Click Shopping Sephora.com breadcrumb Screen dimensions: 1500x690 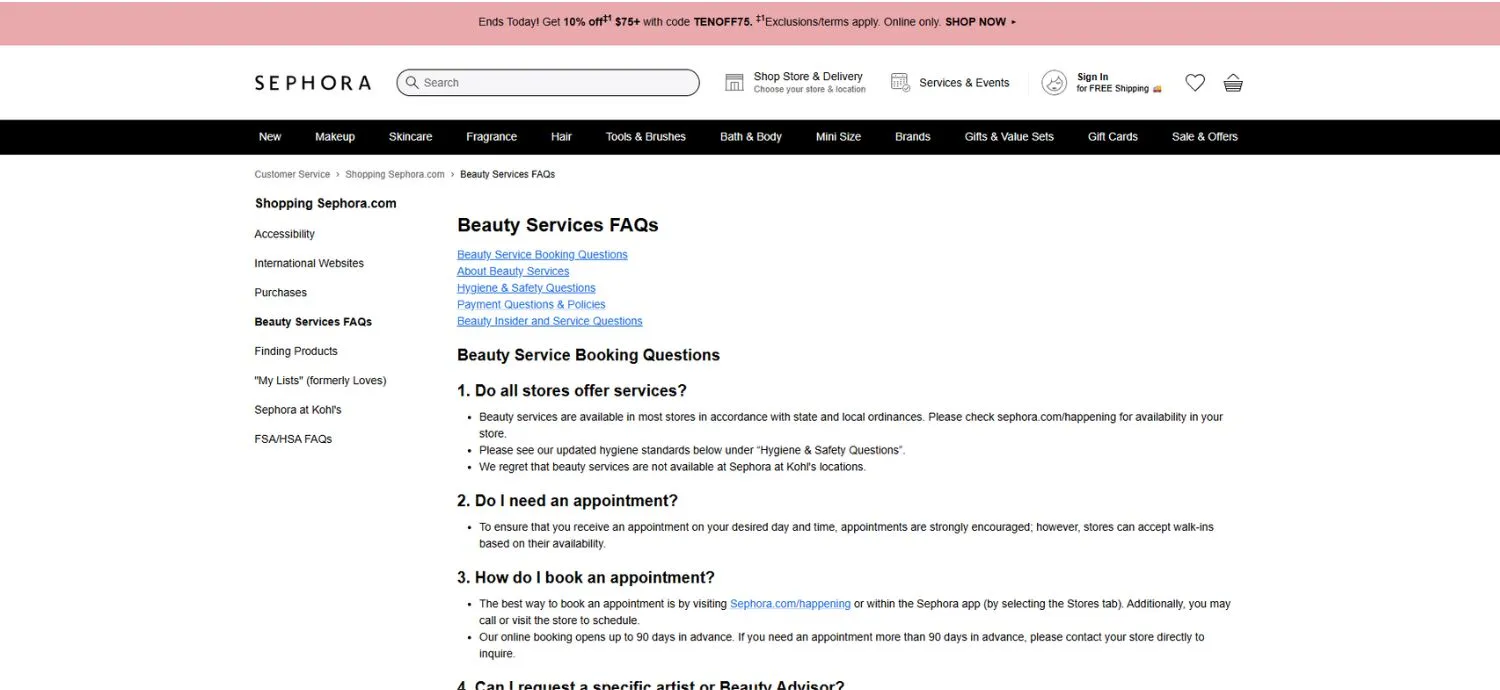coord(395,174)
